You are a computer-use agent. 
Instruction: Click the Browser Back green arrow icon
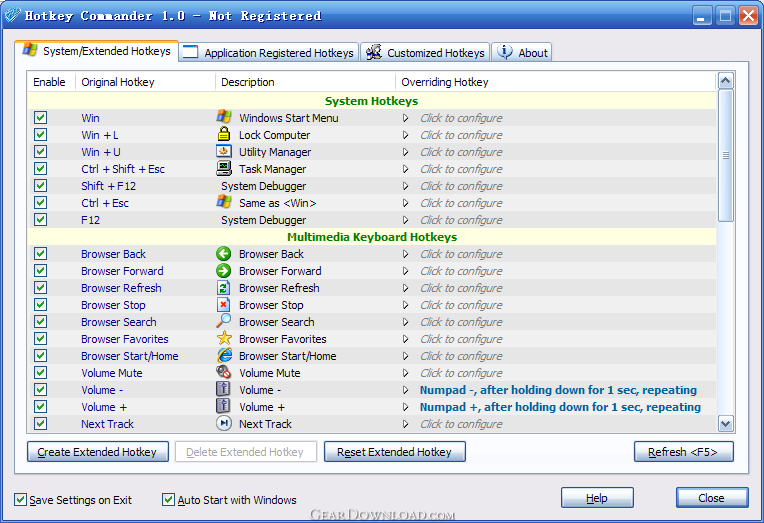coord(224,254)
